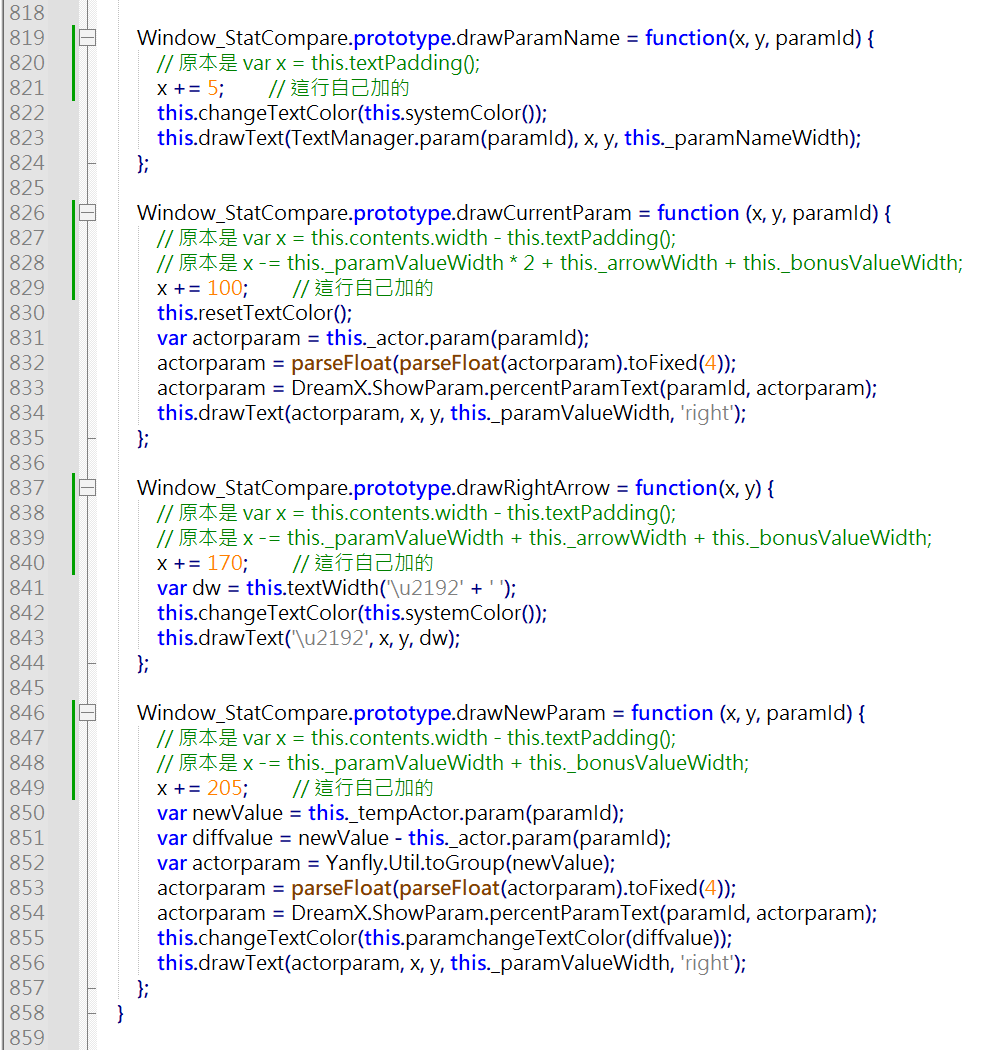Click the orange number 100
This screenshot has height=1050, width=994.
[x=224, y=288]
